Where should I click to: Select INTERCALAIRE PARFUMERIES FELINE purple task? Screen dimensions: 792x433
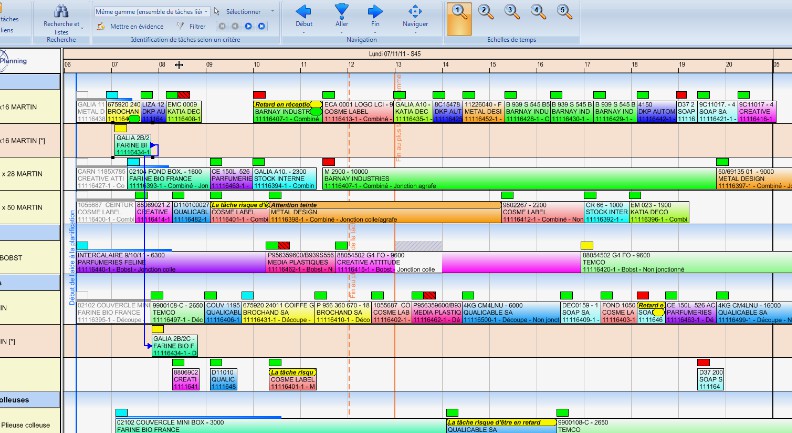pyautogui.click(x=171, y=263)
